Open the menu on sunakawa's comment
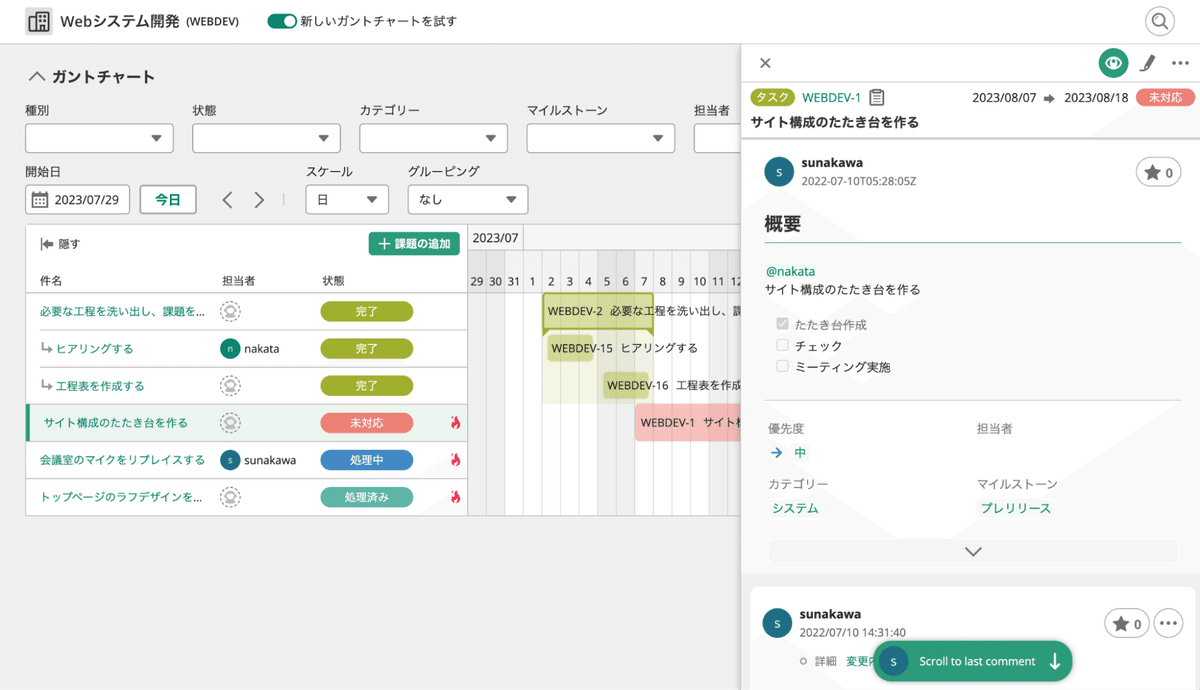 (x=1168, y=623)
